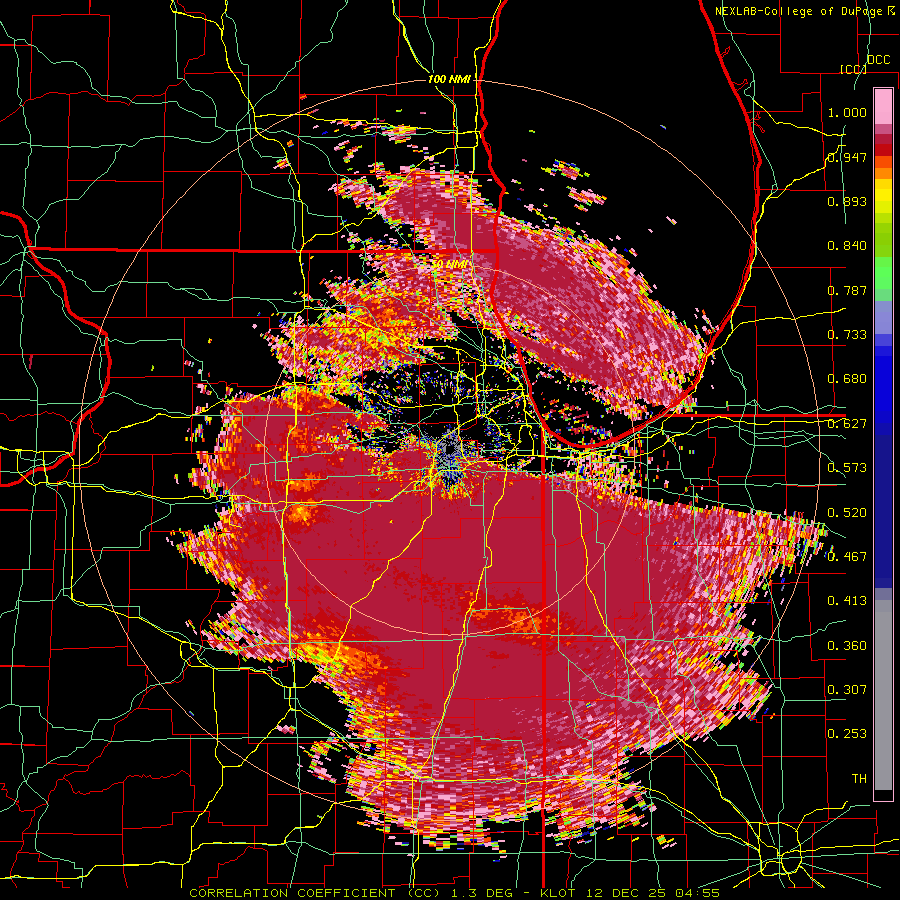Click the 1.000 scale value
Image resolution: width=900 pixels, height=900 pixels.
(847, 112)
